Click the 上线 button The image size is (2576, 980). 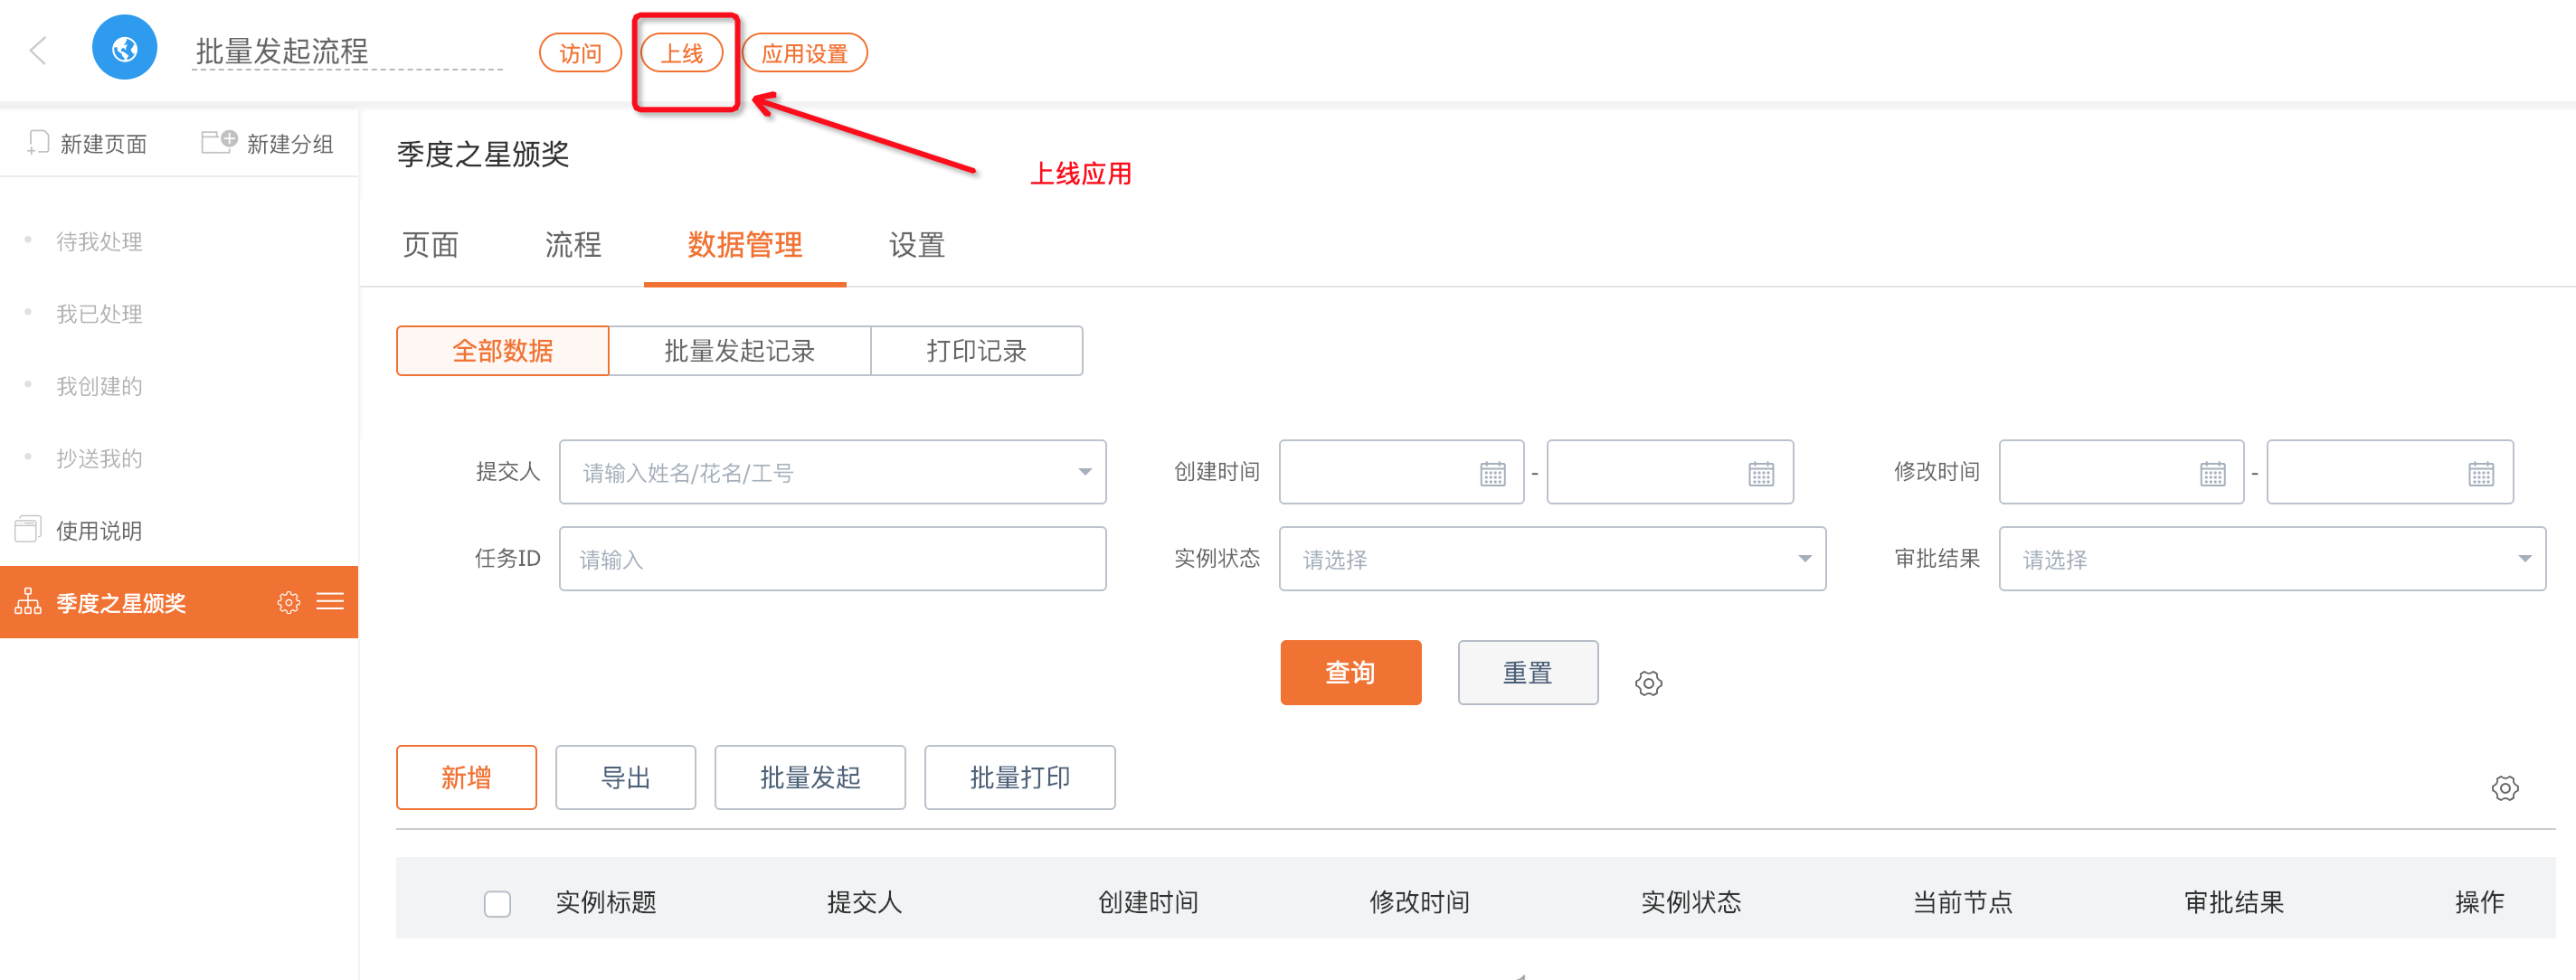[x=681, y=53]
